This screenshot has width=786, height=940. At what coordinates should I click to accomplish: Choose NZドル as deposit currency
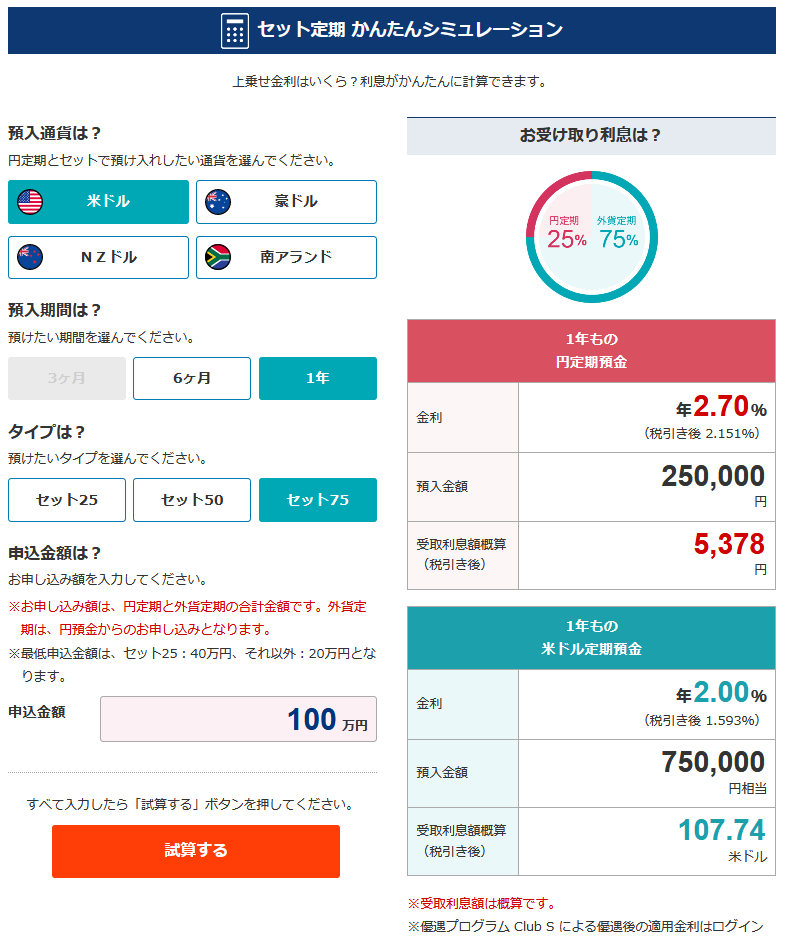[x=98, y=258]
